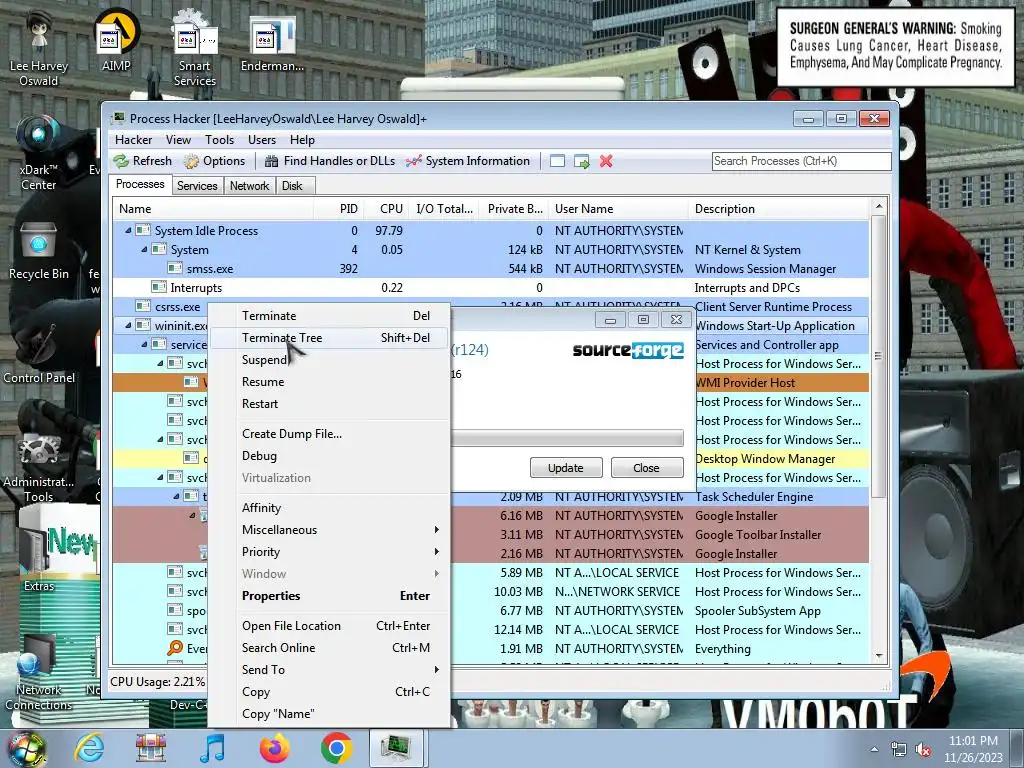Viewport: 1024px width, 768px height.
Task: Open Properties from the context menu
Action: point(329,596)
